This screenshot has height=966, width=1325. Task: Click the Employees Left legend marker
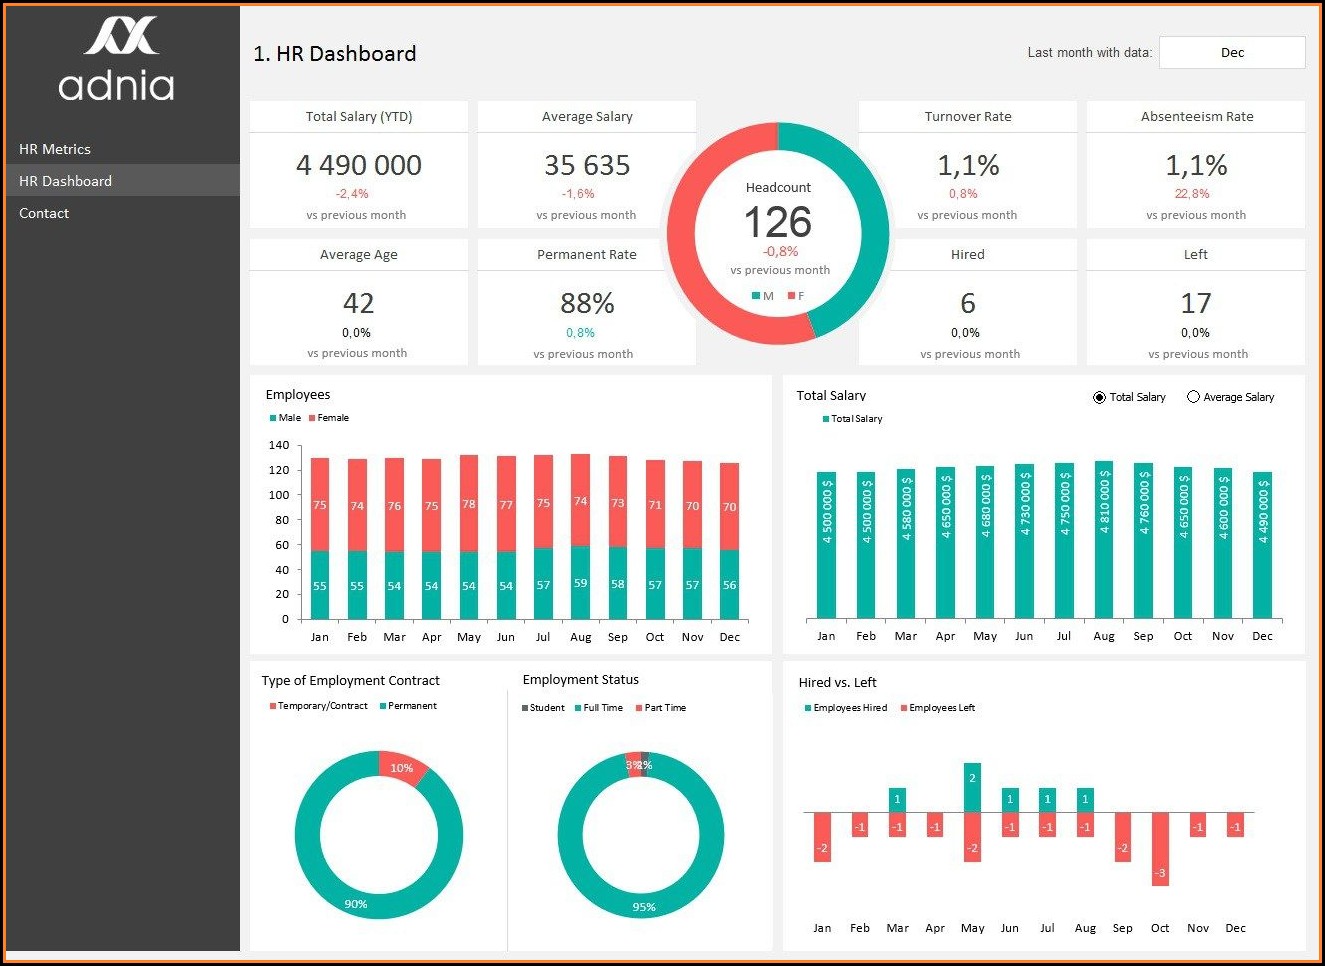[904, 708]
